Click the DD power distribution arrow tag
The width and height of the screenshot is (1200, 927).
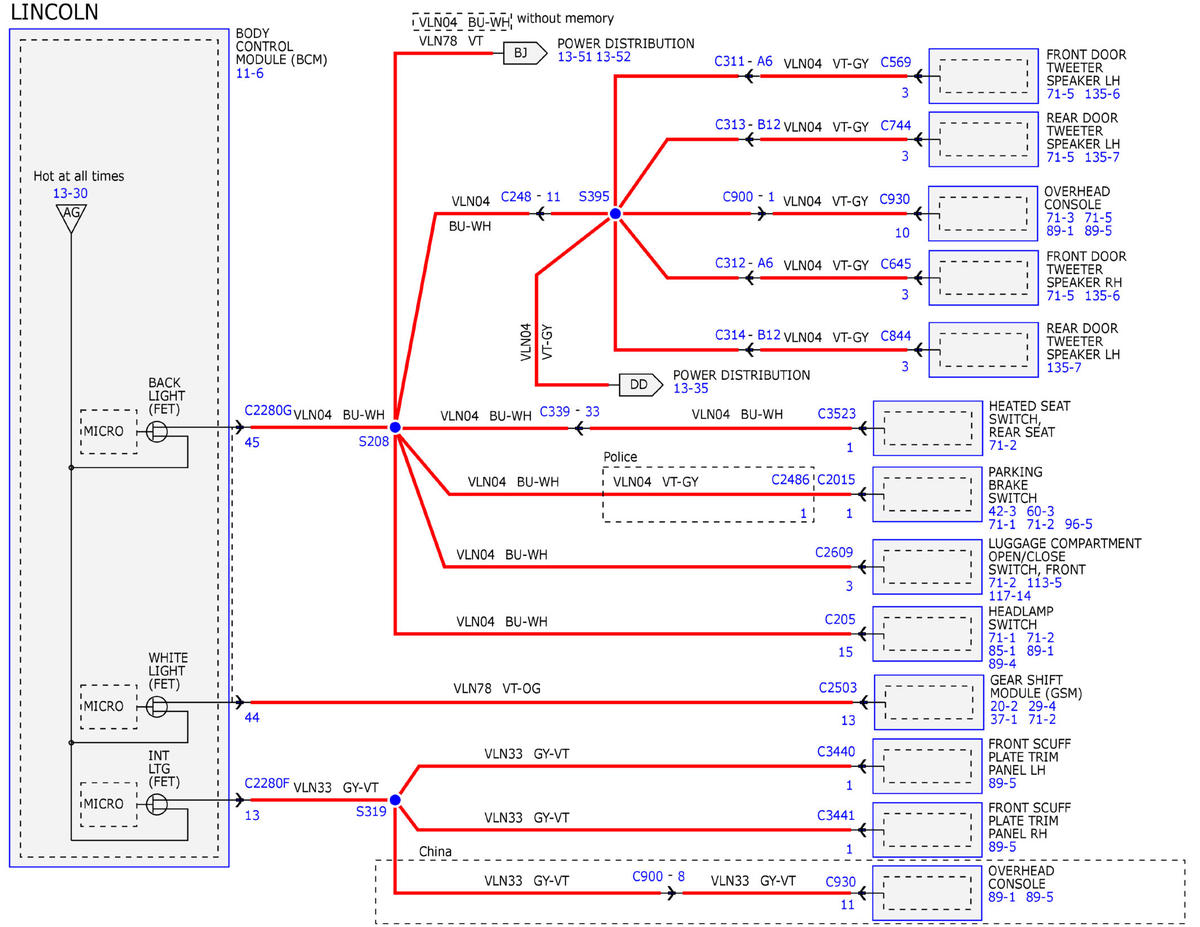click(639, 384)
